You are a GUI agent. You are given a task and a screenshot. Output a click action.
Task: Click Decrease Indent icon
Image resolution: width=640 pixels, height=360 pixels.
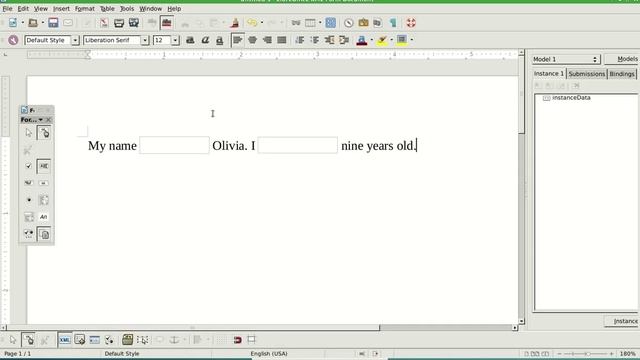329,40
